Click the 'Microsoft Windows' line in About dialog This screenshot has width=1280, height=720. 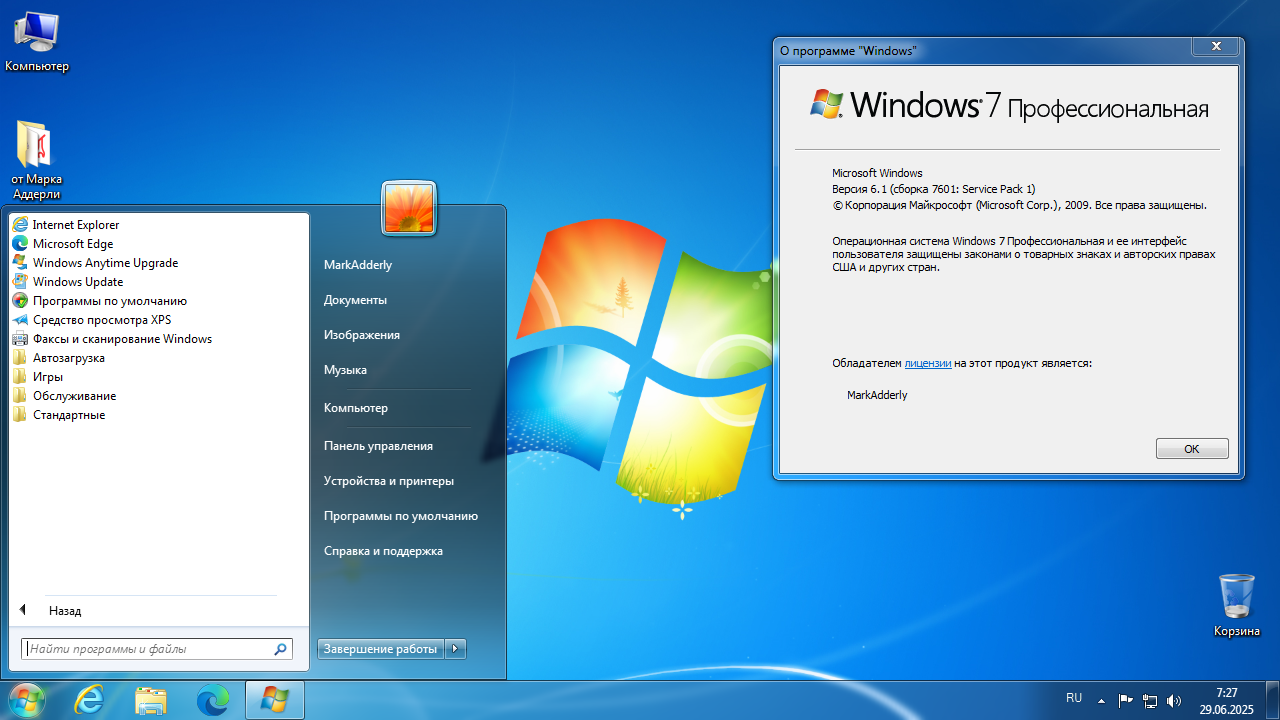point(877,173)
